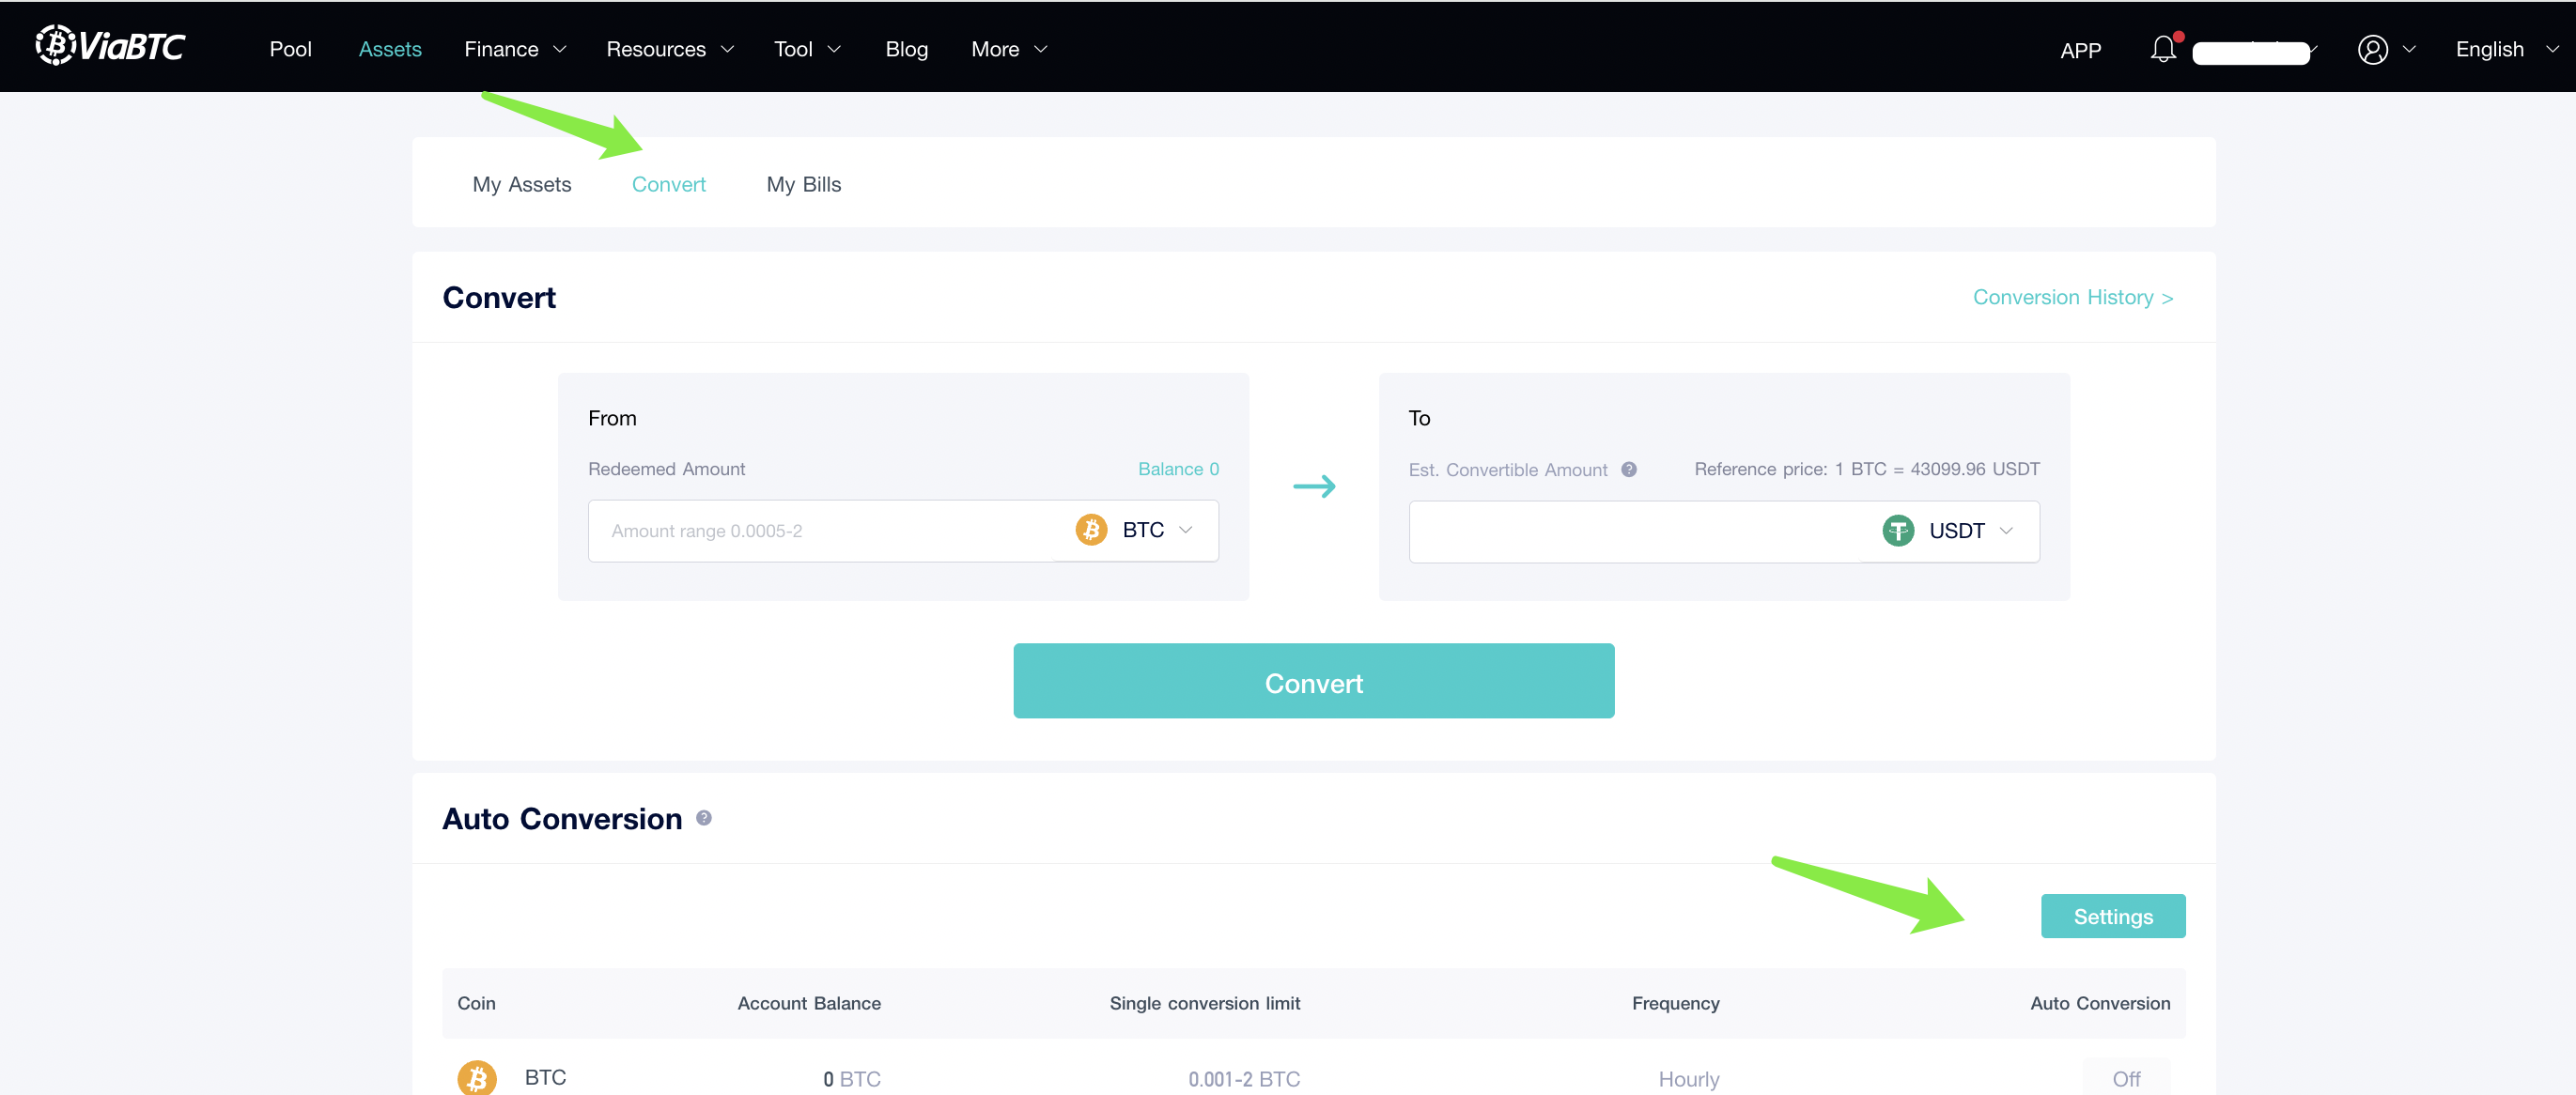Open the Auto Conversion help tooltip icon

tap(704, 818)
